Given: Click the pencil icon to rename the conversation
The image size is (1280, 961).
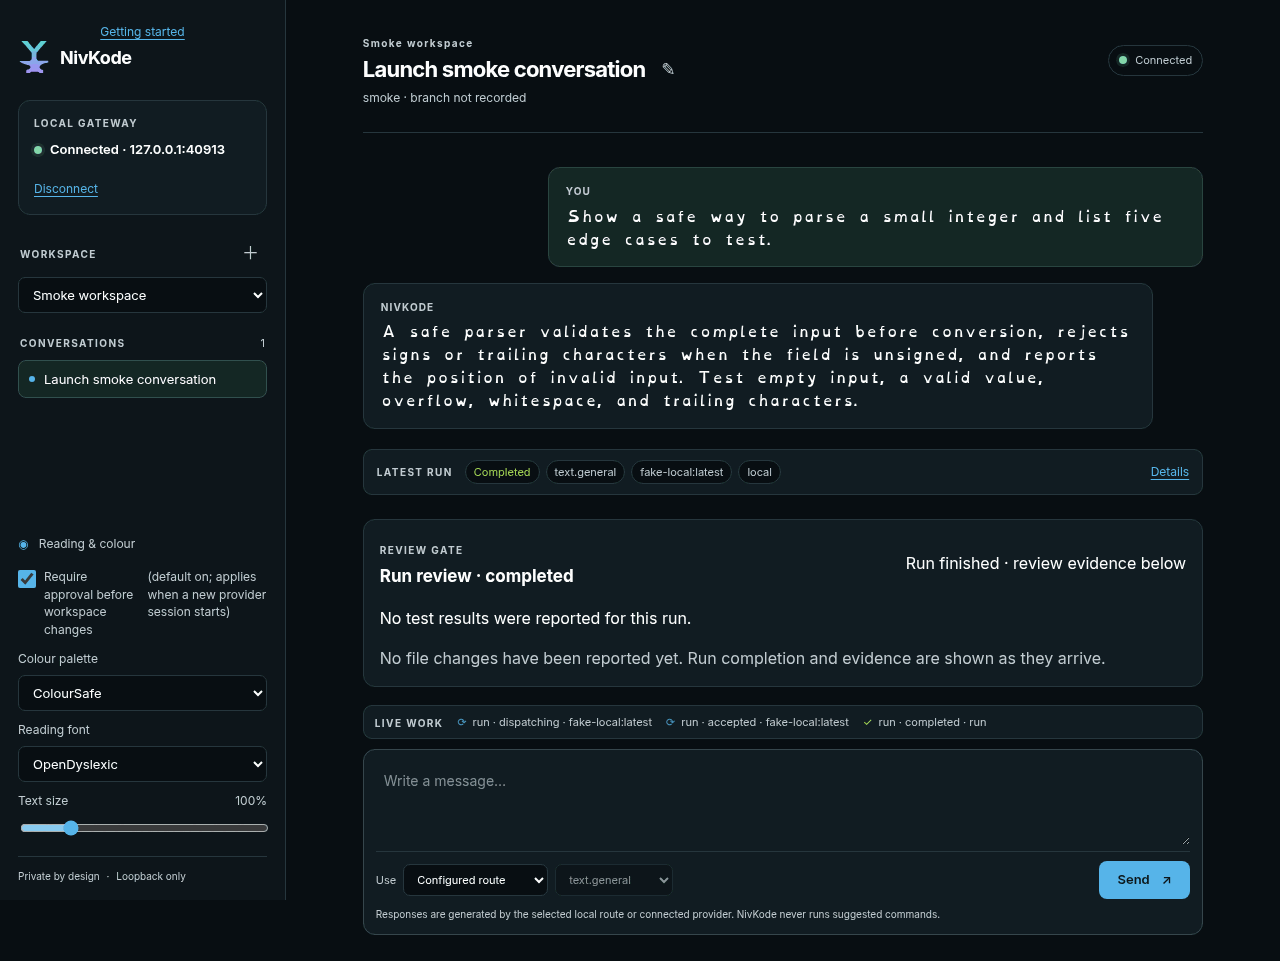Looking at the screenshot, I should (x=668, y=69).
